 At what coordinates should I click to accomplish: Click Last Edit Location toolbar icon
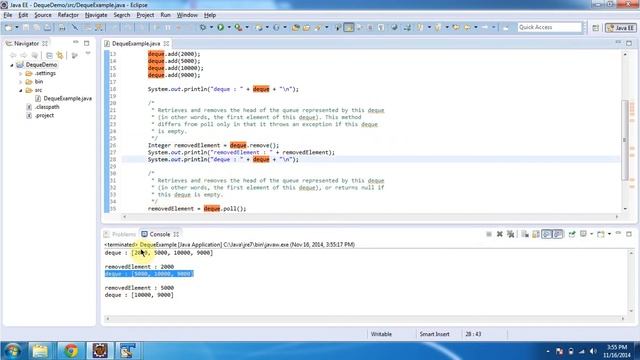(456, 27)
